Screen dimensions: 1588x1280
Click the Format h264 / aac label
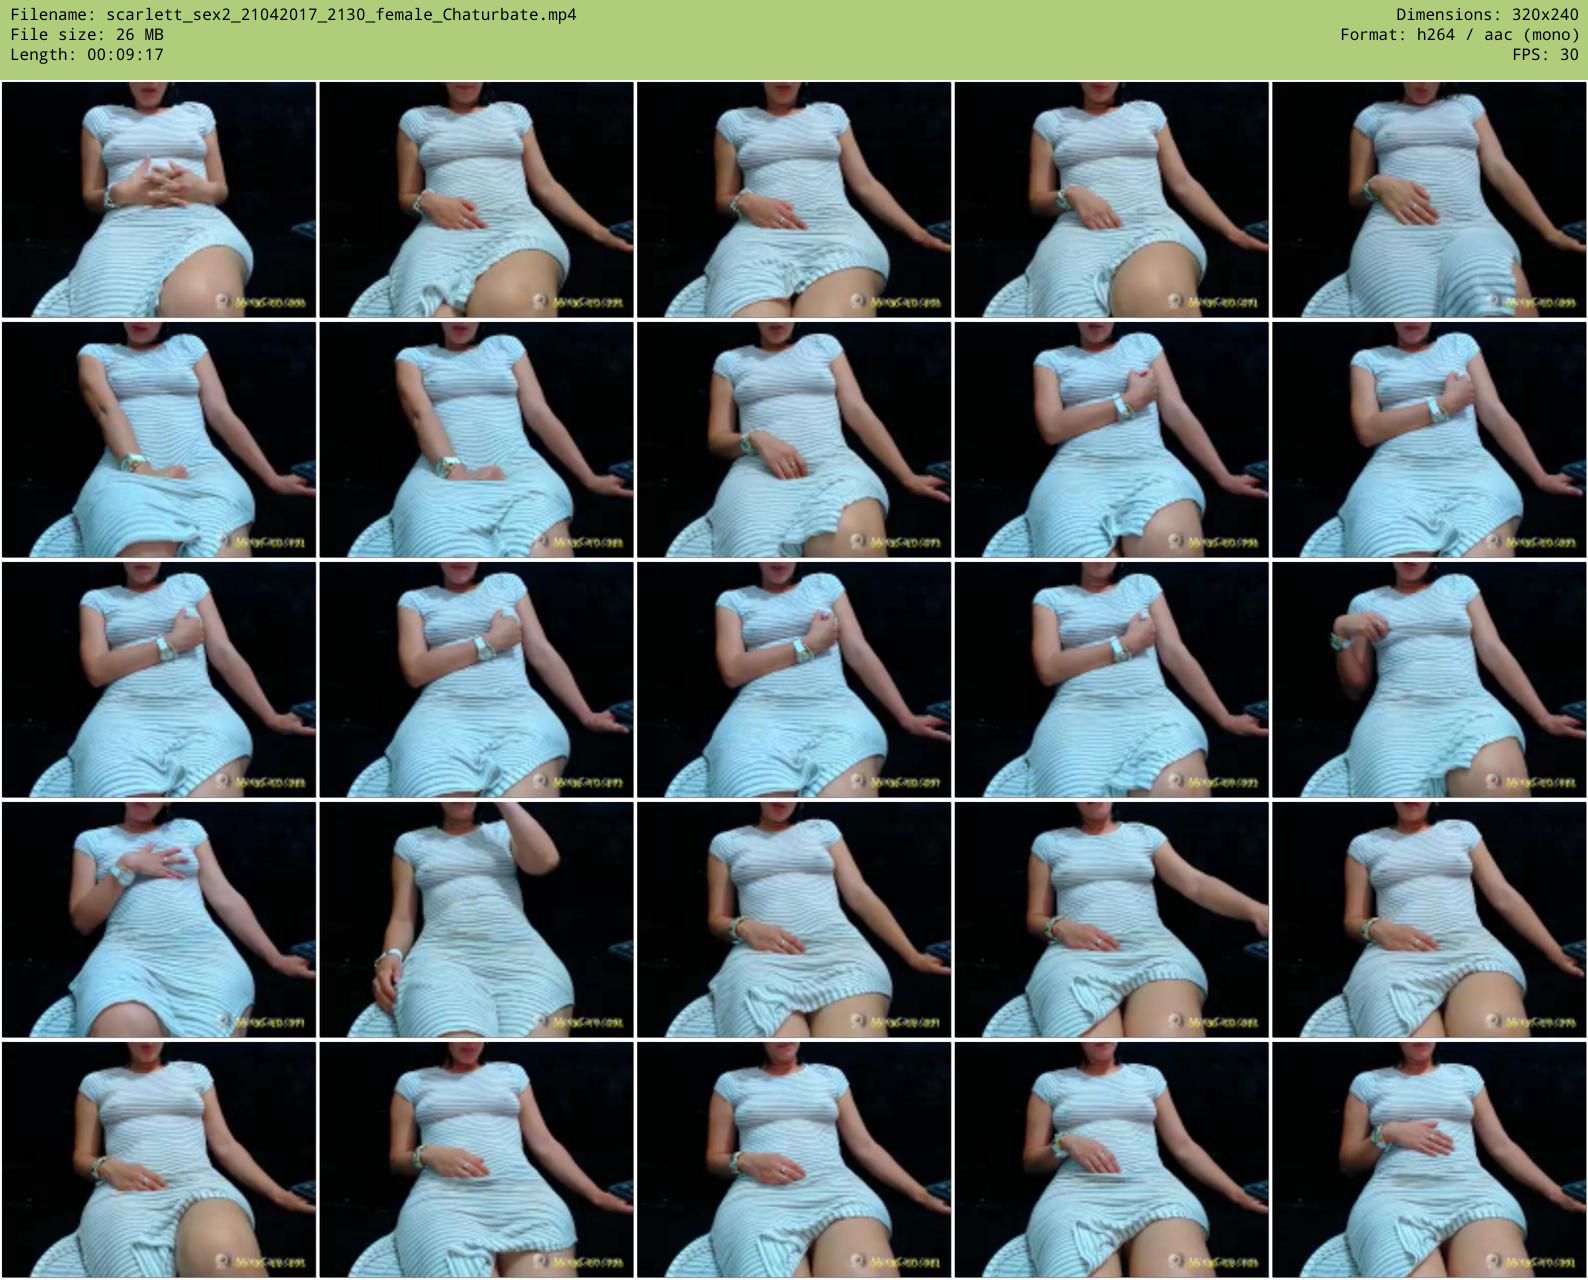point(1459,35)
